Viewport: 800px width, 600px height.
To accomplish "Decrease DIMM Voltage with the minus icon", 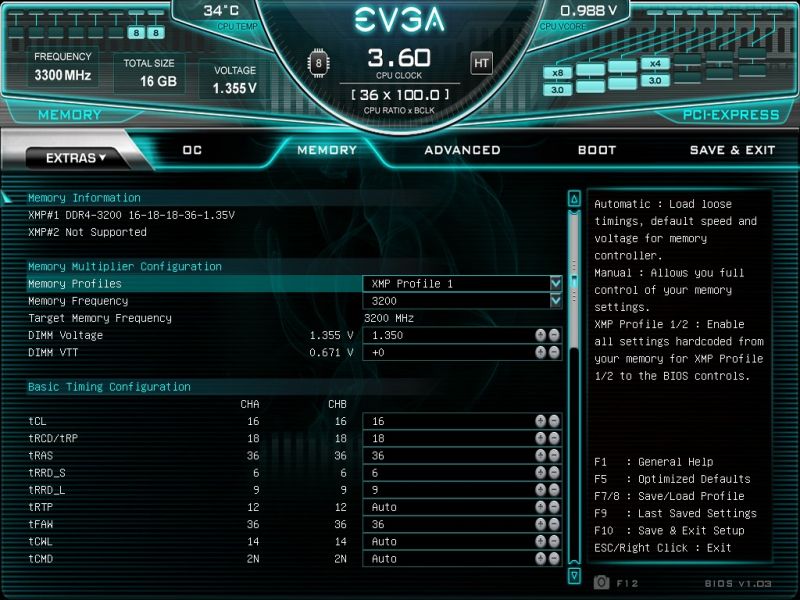I will tap(554, 335).
